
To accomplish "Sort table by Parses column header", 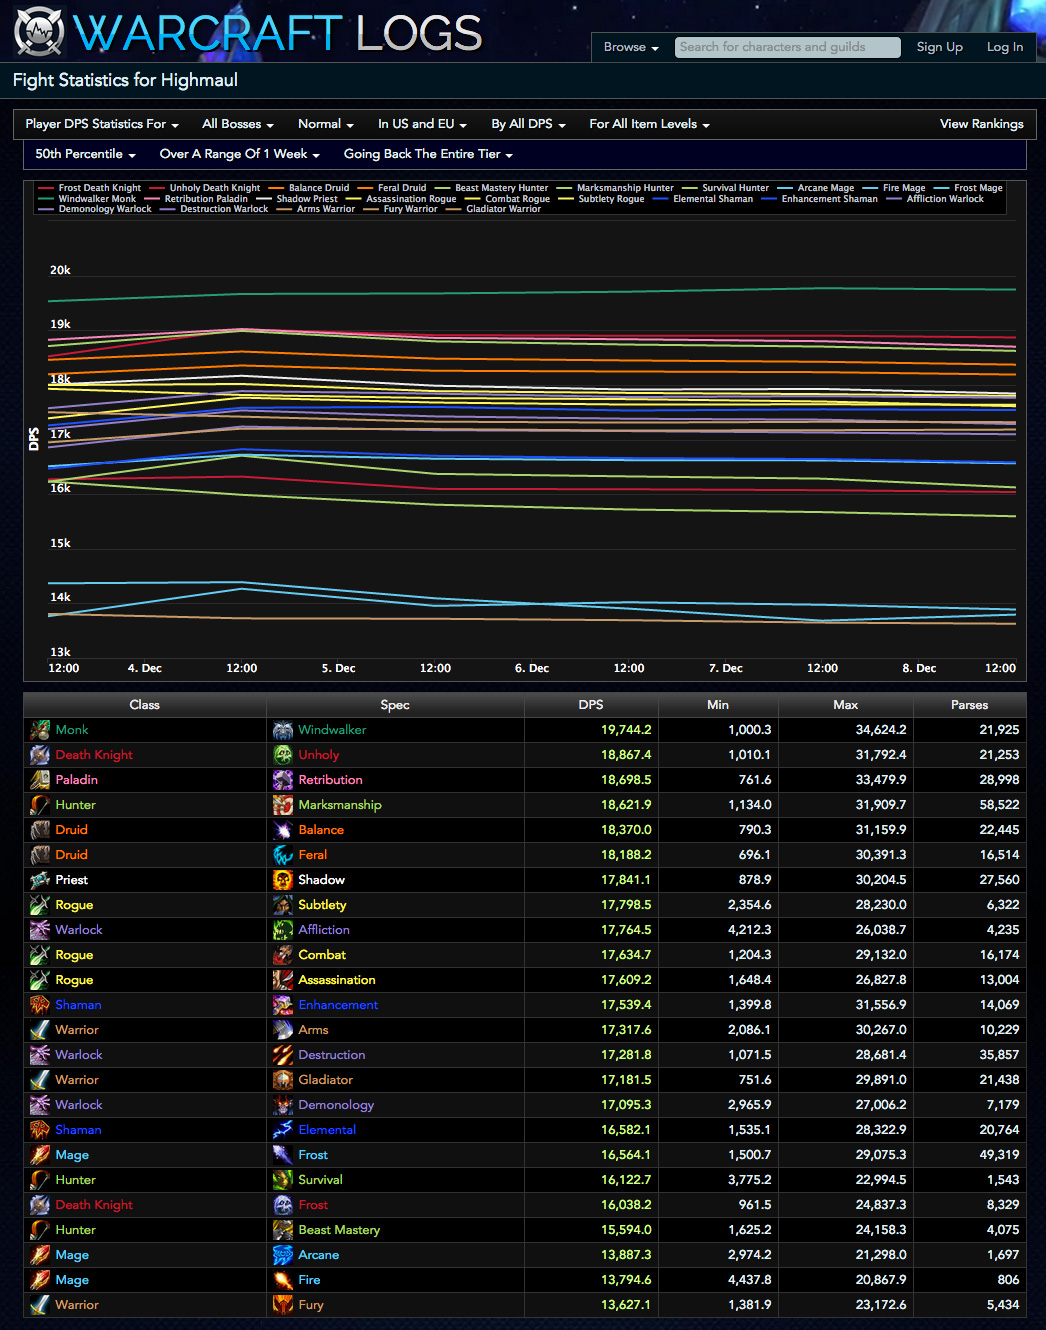I will (970, 705).
